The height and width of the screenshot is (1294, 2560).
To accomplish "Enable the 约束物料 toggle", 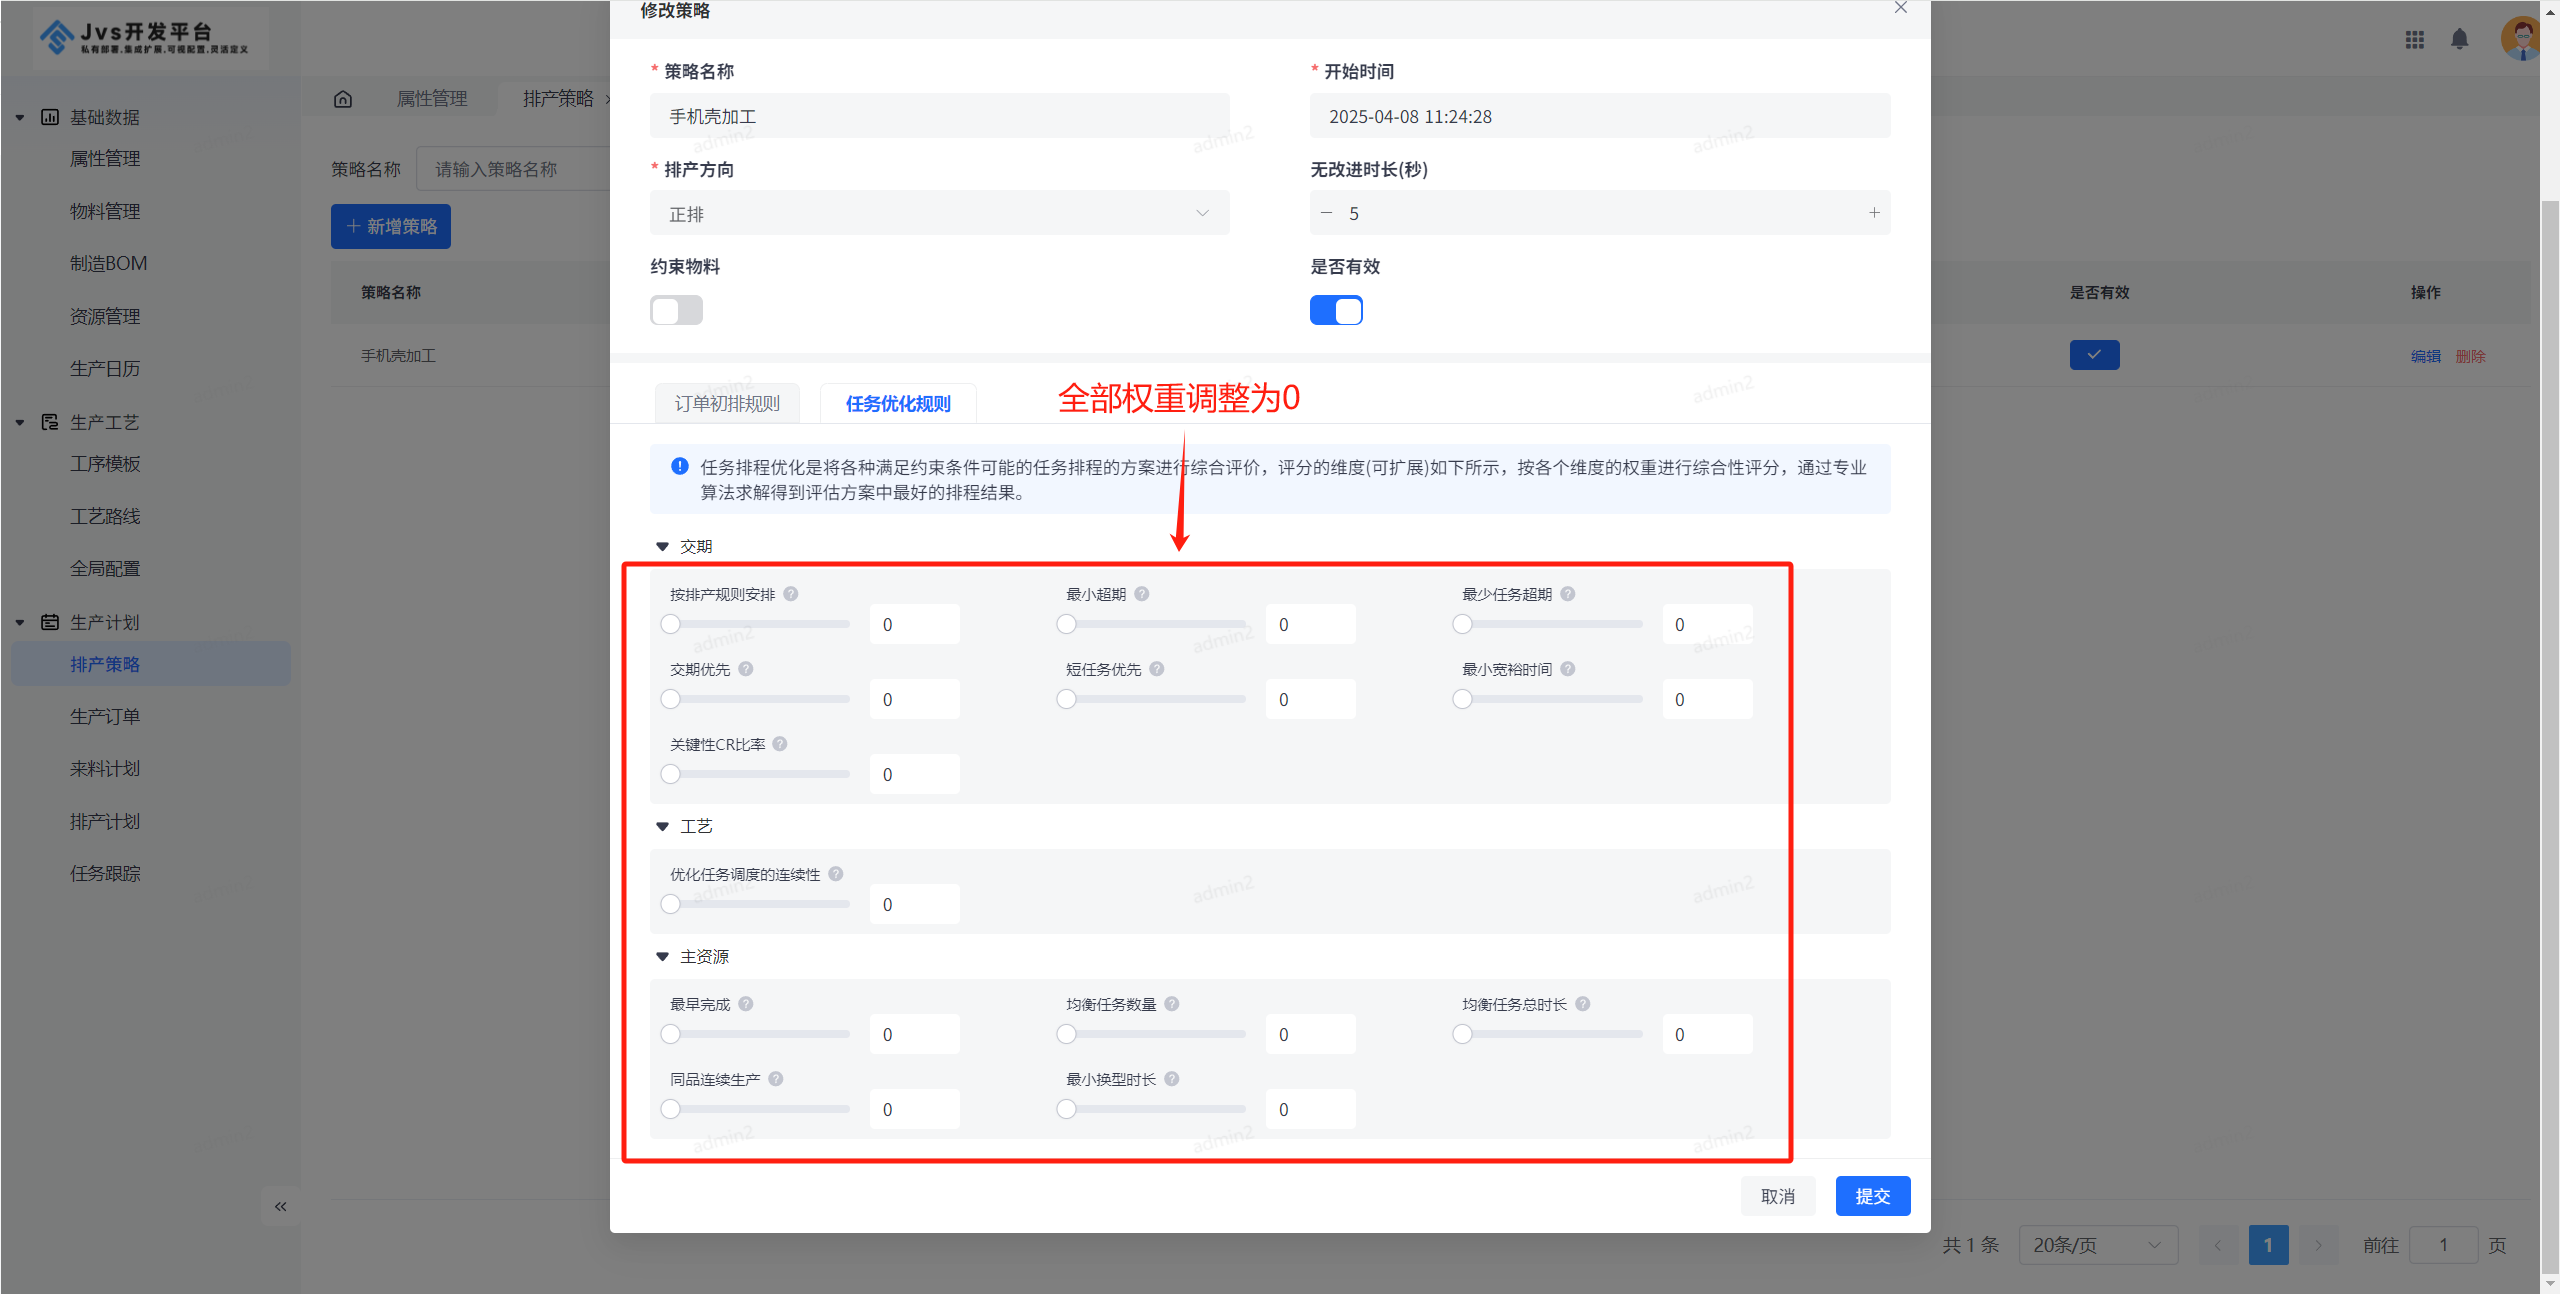I will coord(676,310).
